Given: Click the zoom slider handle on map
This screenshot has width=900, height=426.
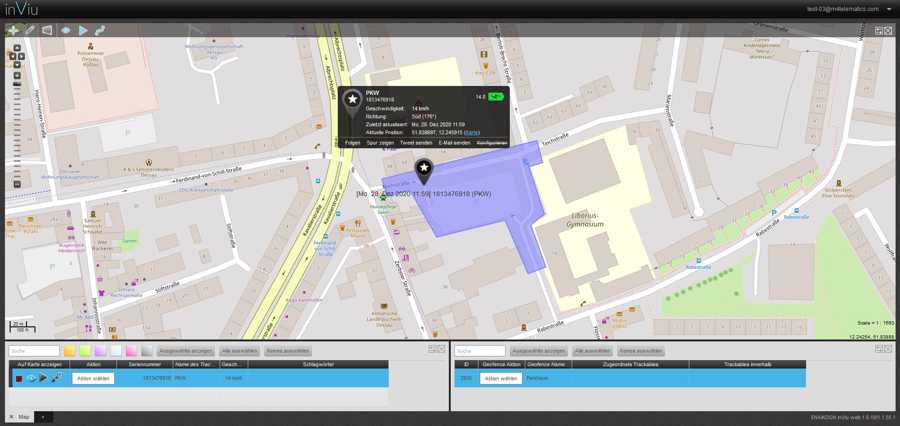Looking at the screenshot, I should (17, 84).
